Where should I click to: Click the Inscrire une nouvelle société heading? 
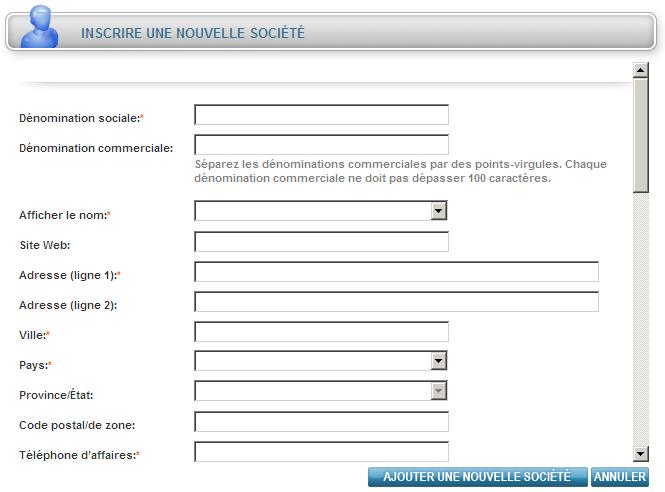click(x=193, y=33)
